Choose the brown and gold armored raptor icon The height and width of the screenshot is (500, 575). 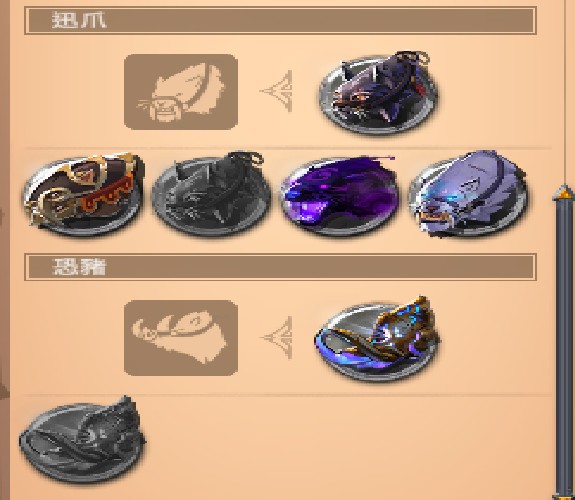pos(83,194)
